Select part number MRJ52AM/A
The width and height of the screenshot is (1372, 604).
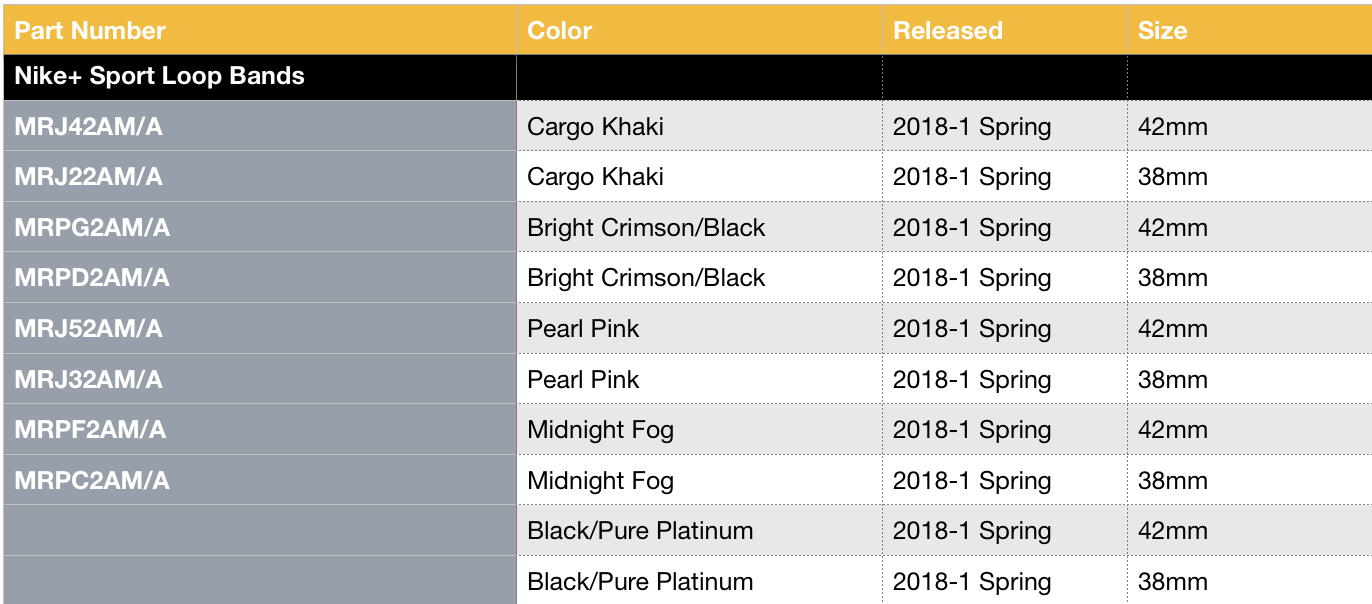click(88, 329)
